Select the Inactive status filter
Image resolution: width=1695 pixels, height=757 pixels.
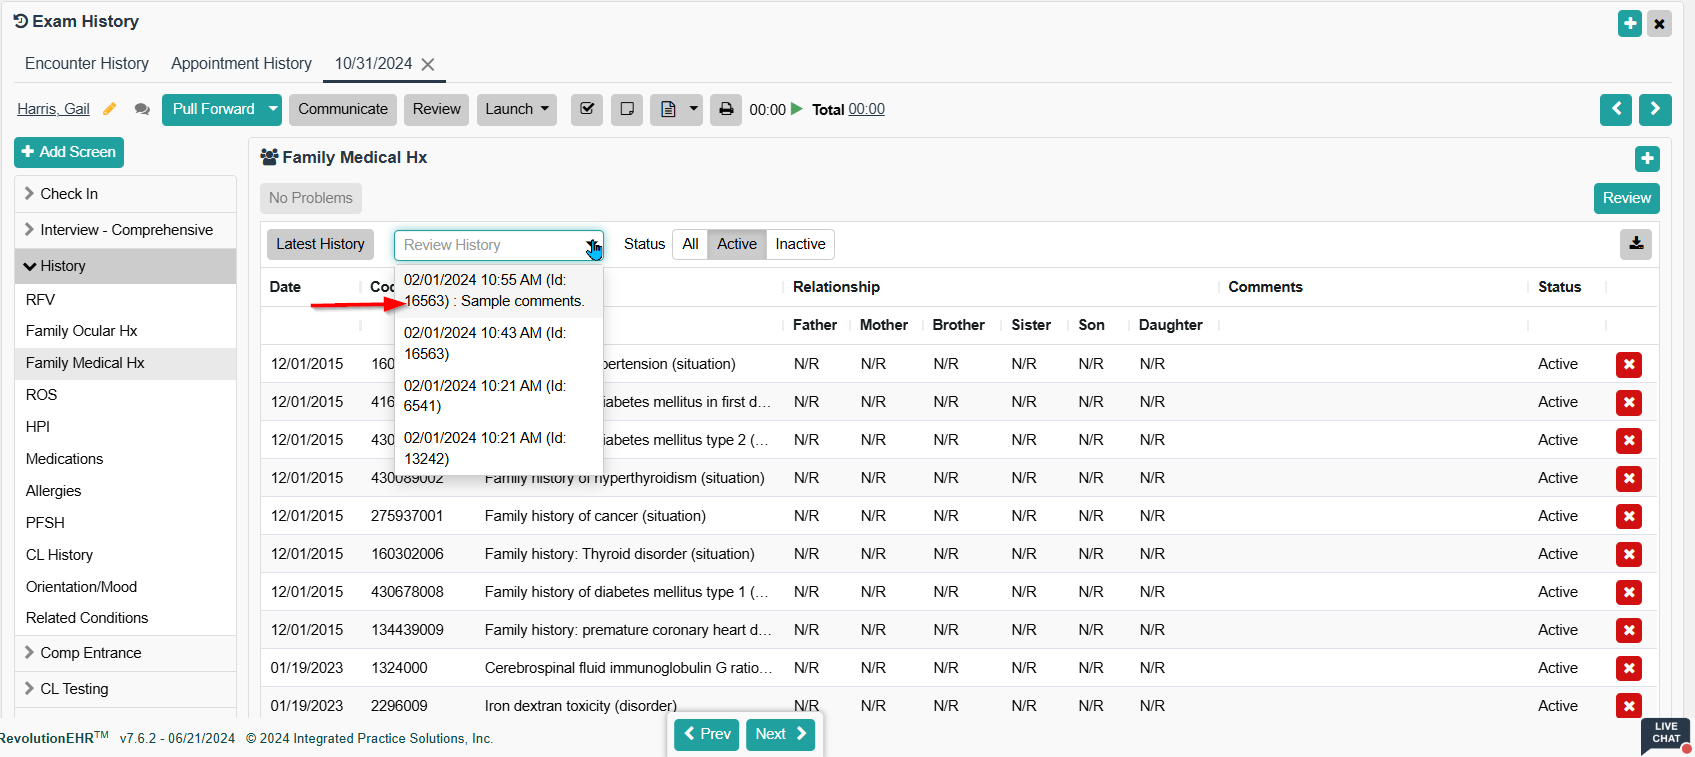[800, 244]
